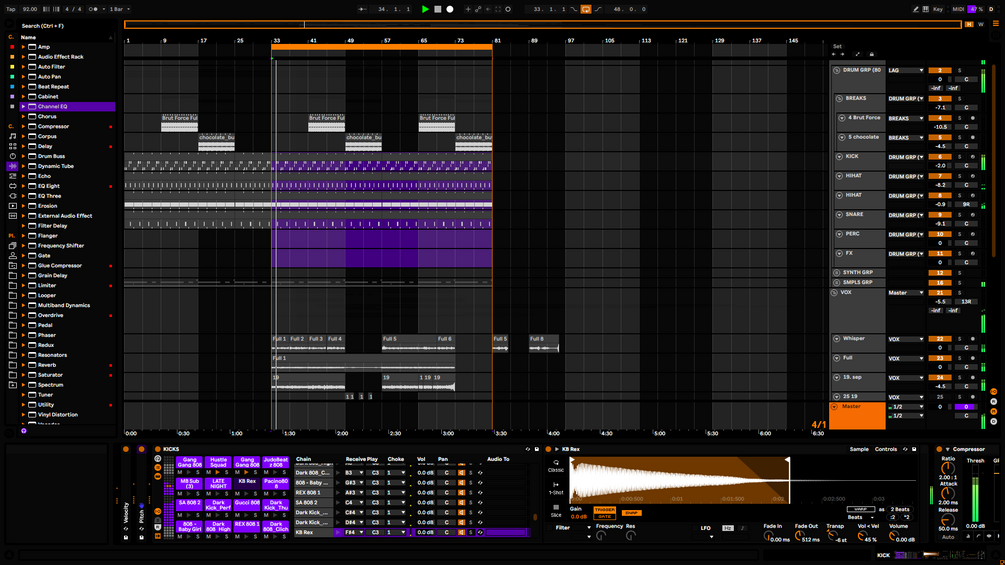Open KICK track output routing DRUM GRP

click(x=905, y=157)
